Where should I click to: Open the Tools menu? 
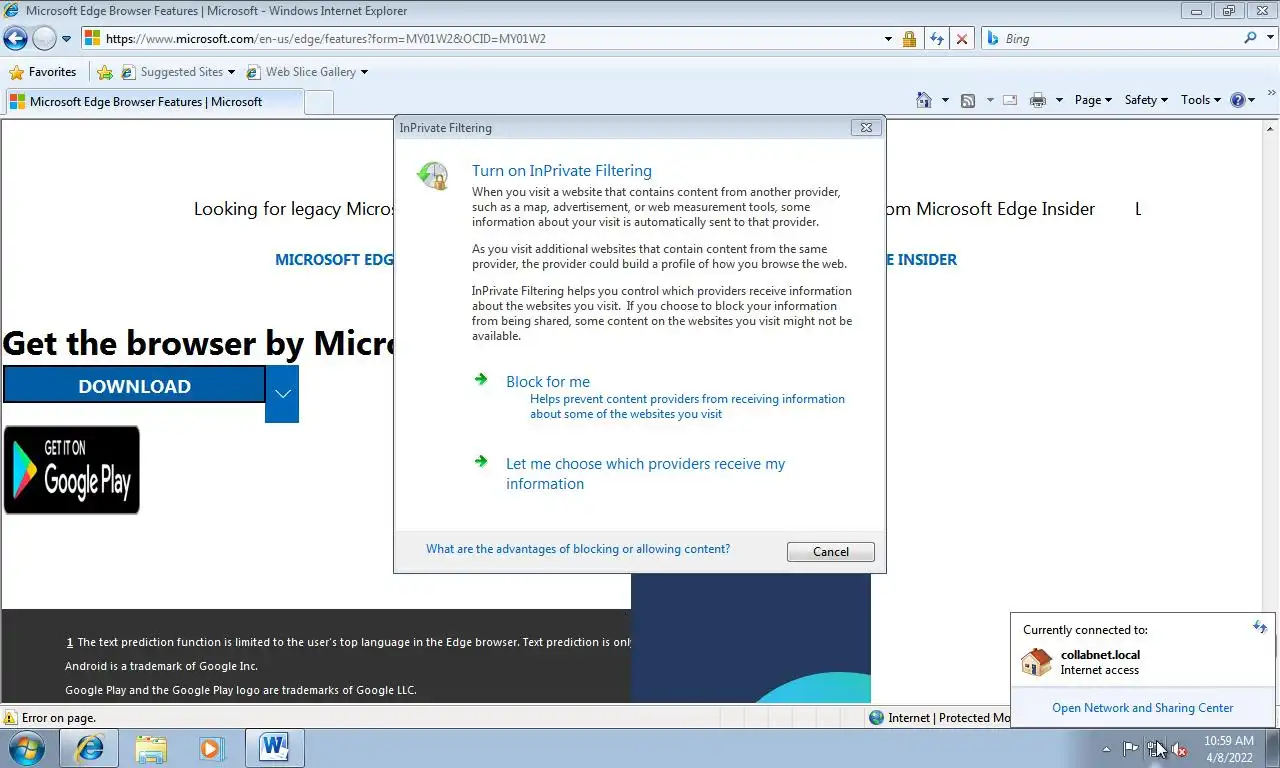pos(1201,100)
